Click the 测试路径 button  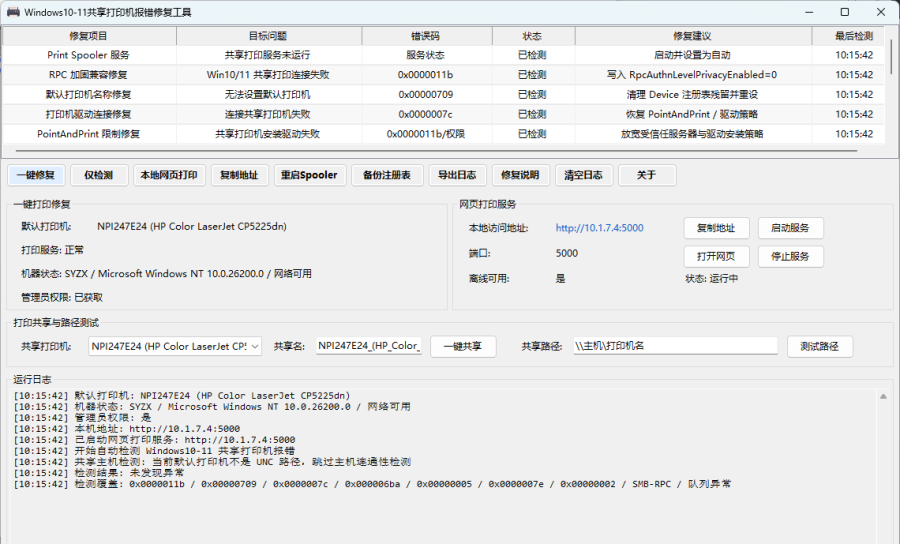(820, 347)
